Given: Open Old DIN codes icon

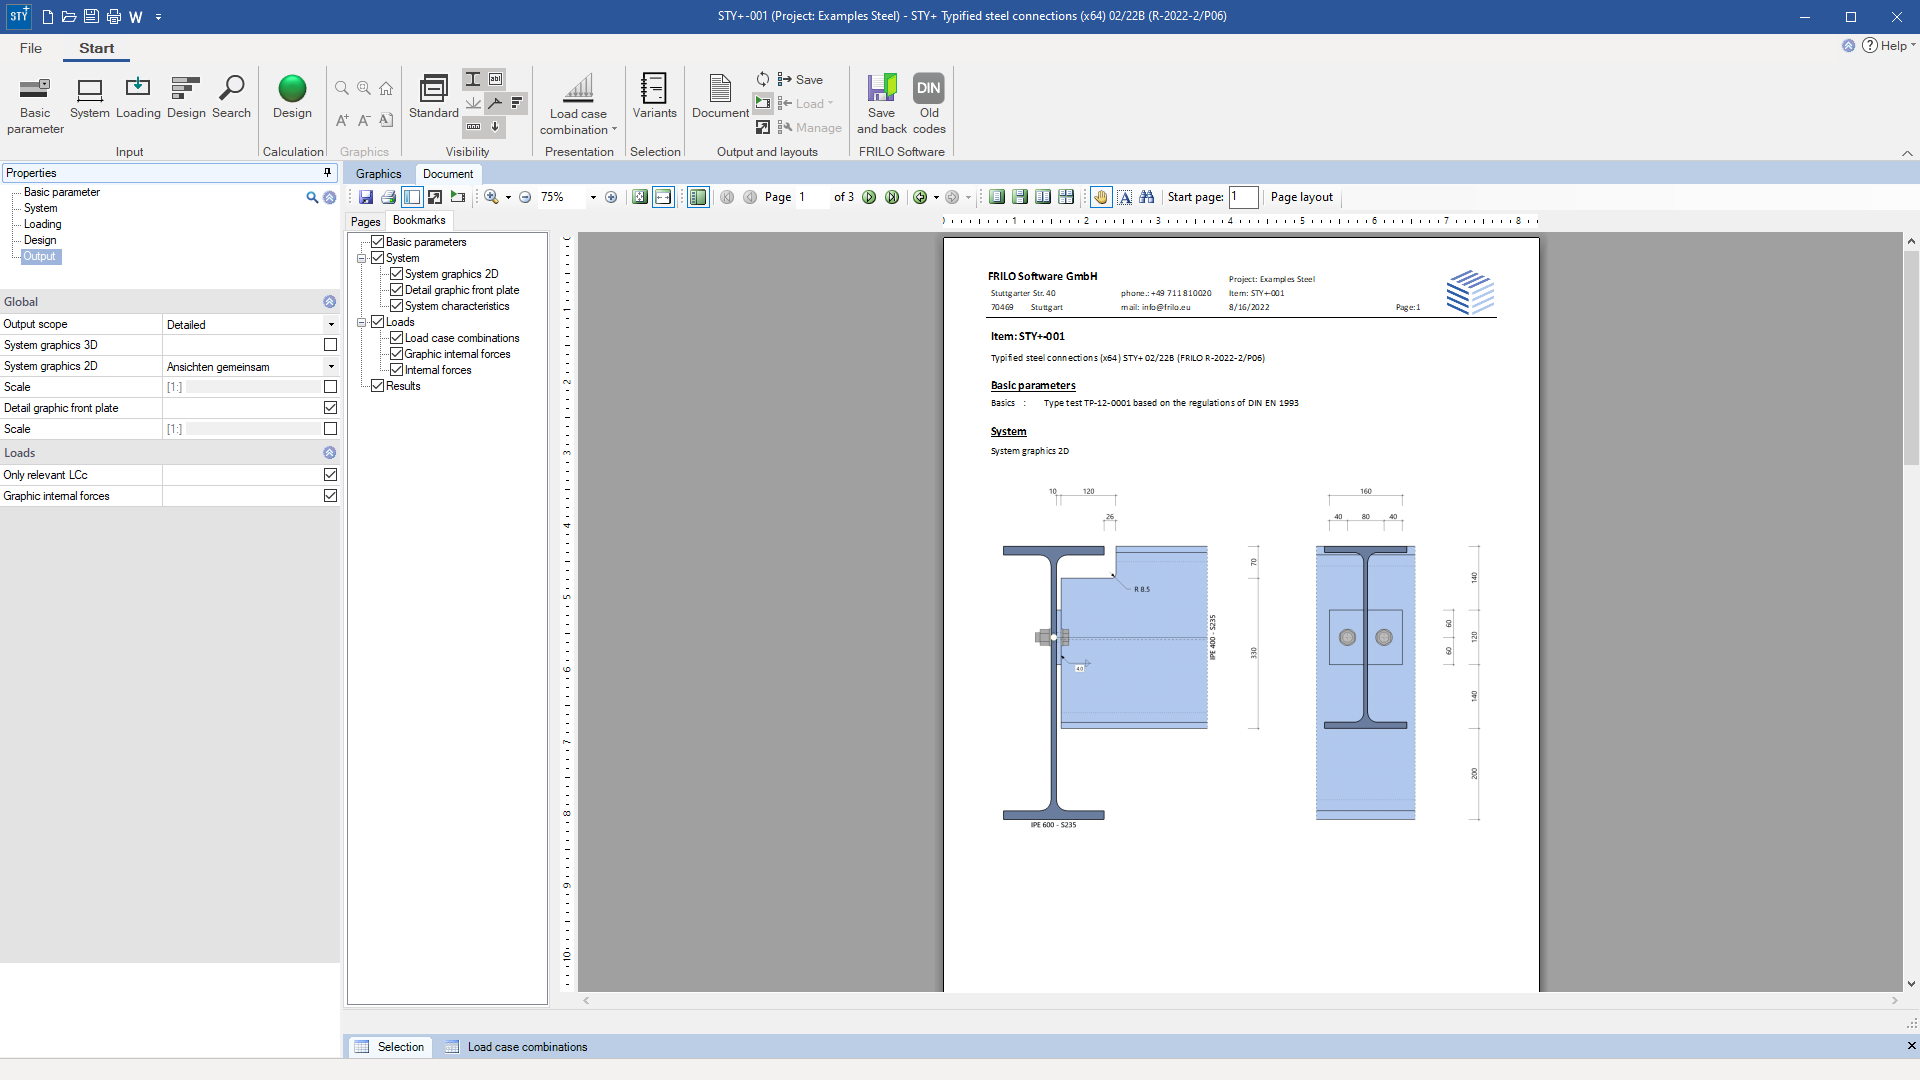Looking at the screenshot, I should [929, 105].
